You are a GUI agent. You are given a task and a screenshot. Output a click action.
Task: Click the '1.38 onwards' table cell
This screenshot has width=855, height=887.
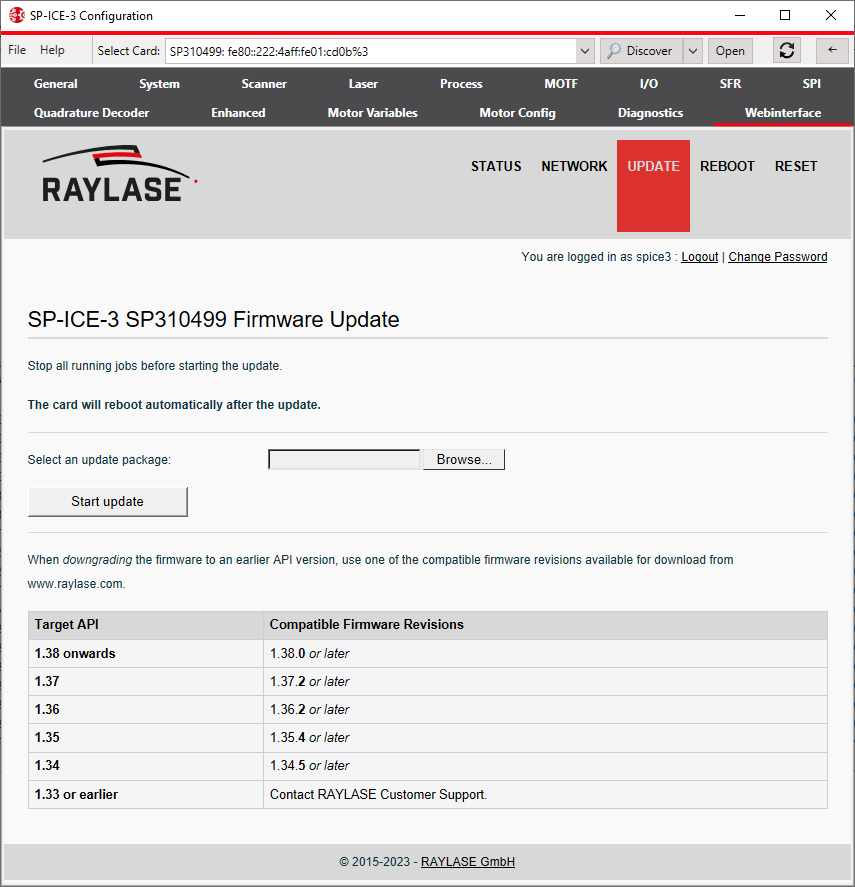[x=145, y=653]
